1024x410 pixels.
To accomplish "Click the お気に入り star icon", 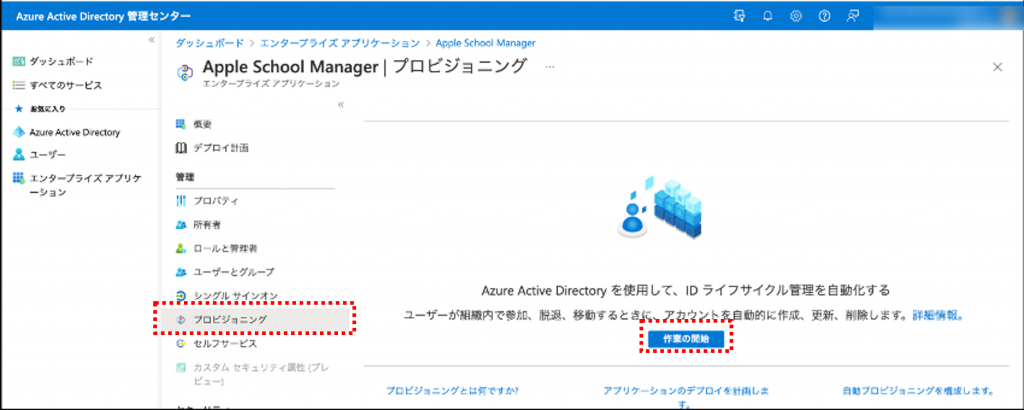I will tap(18, 109).
